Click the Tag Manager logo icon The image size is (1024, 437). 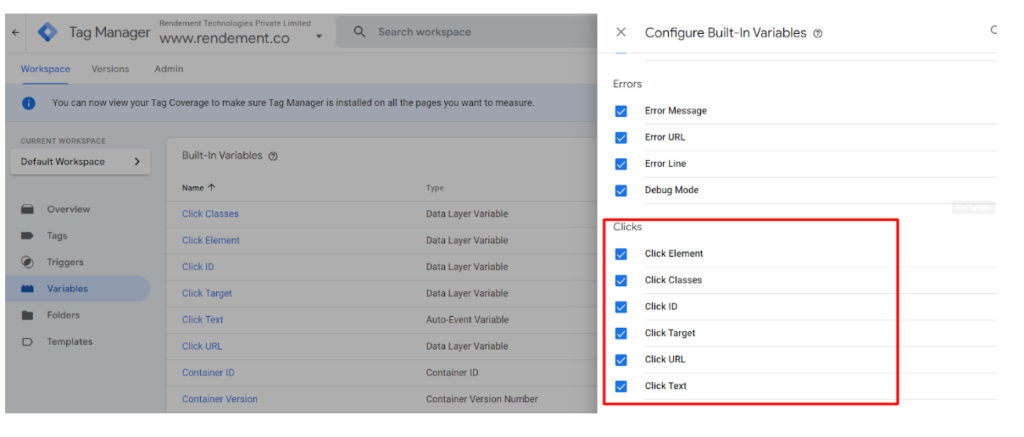(x=48, y=32)
